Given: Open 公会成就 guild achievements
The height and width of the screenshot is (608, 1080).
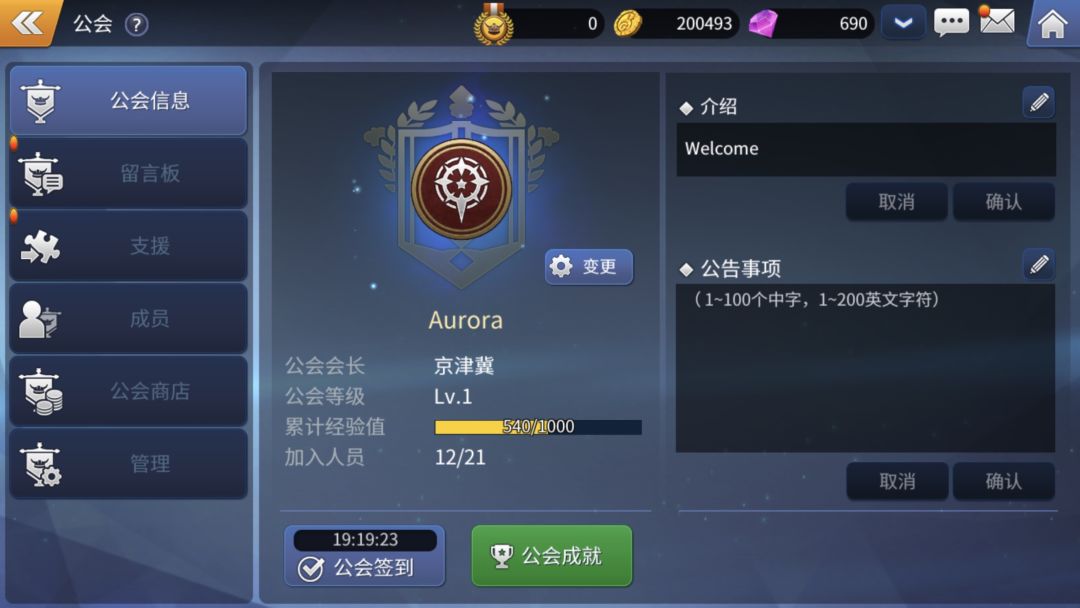Looking at the screenshot, I should click(552, 556).
